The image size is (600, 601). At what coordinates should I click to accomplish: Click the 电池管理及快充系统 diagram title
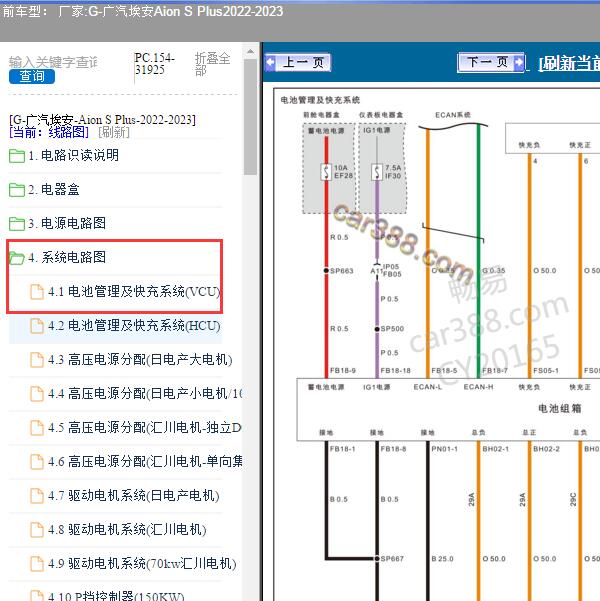tap(320, 100)
